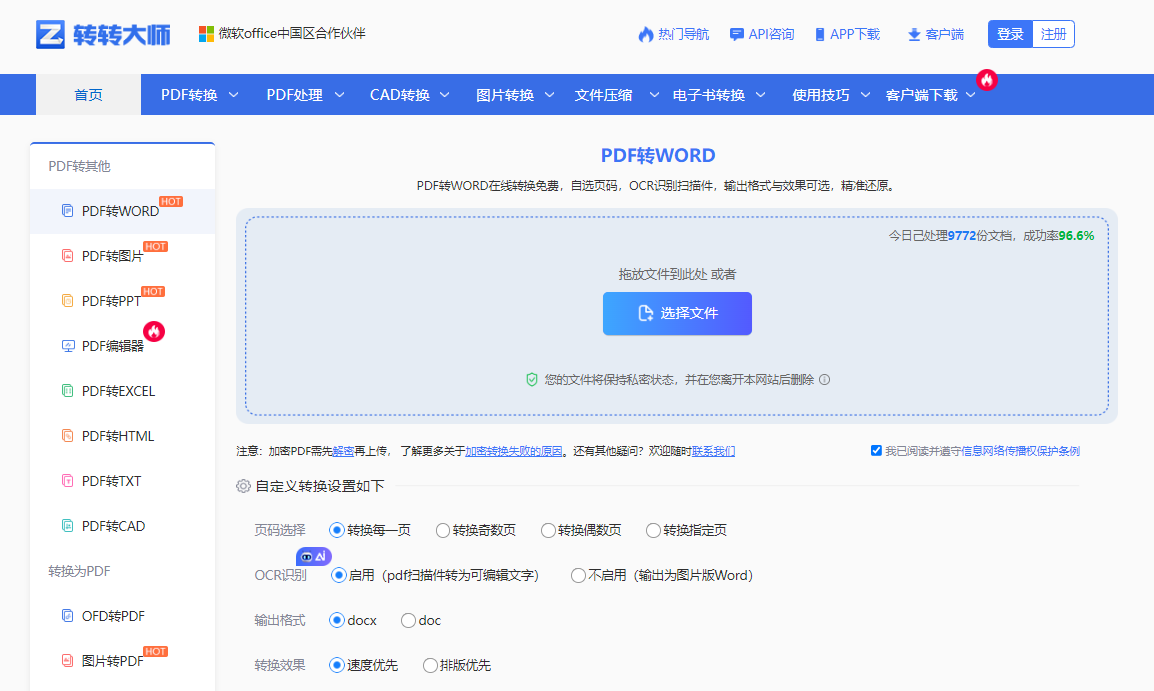
Task: Click the AI badge above OCR识别
Action: [x=314, y=556]
